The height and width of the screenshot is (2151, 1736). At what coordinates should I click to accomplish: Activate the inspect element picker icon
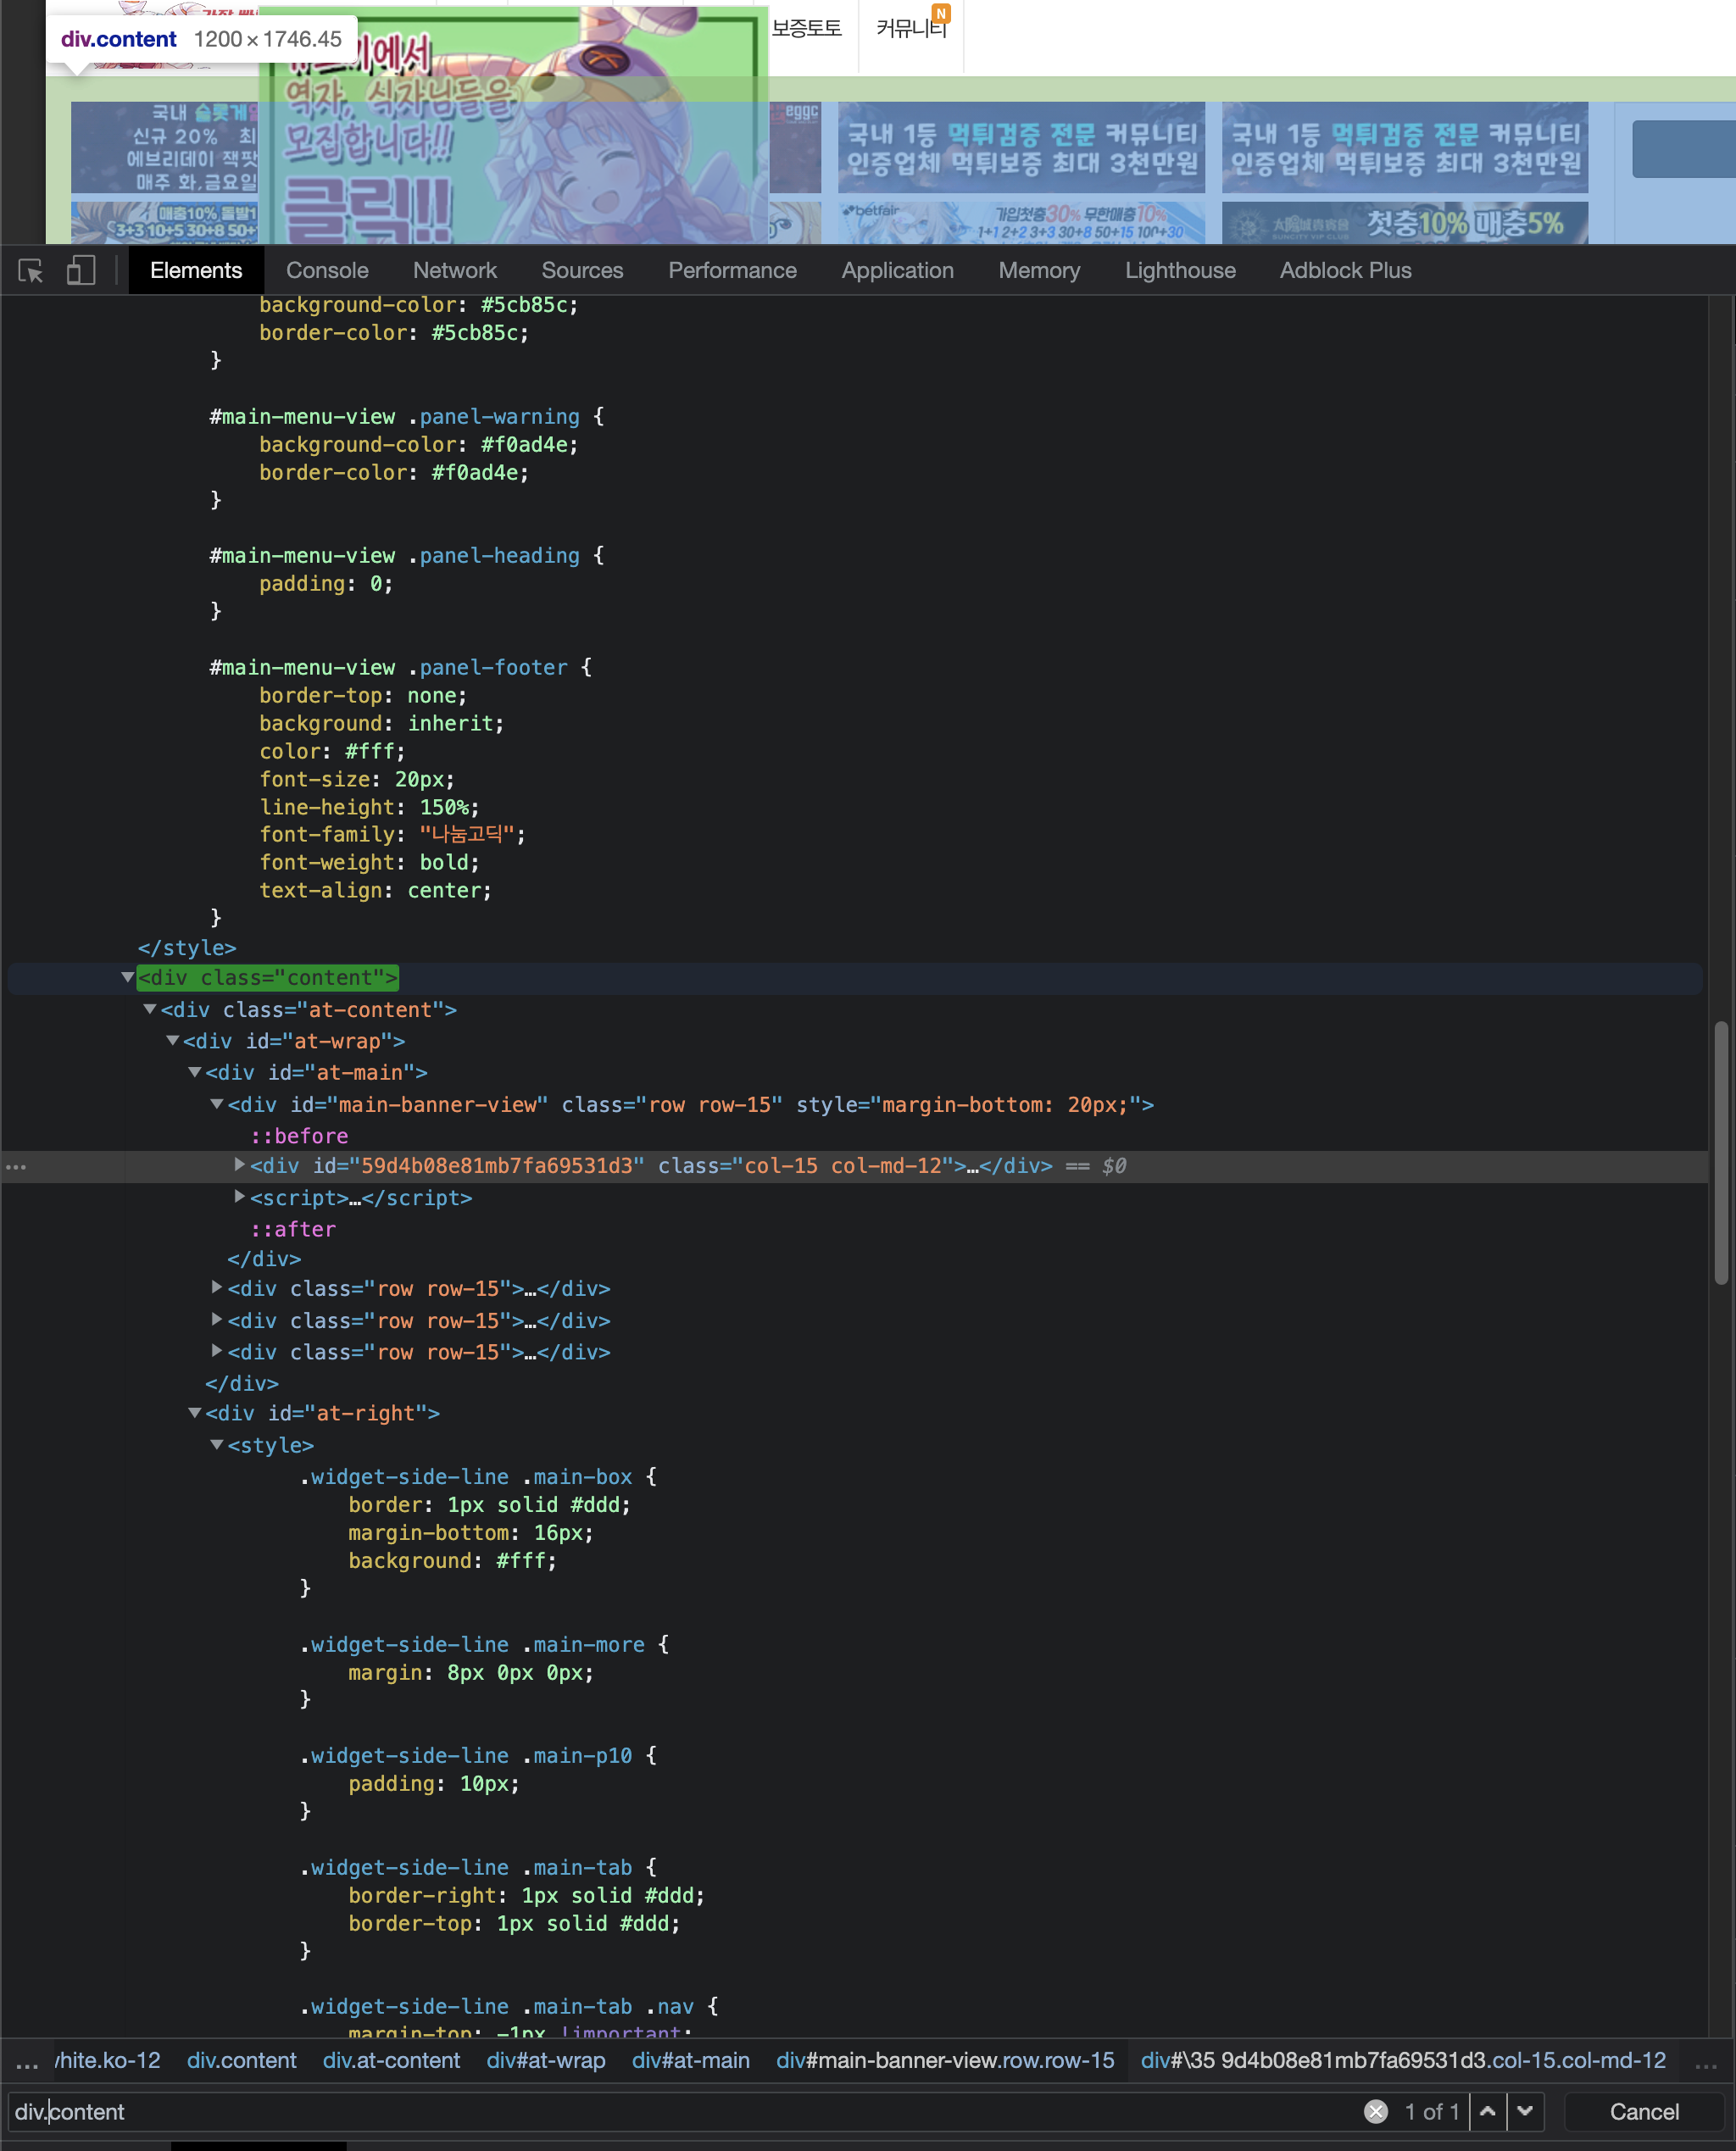click(x=31, y=271)
